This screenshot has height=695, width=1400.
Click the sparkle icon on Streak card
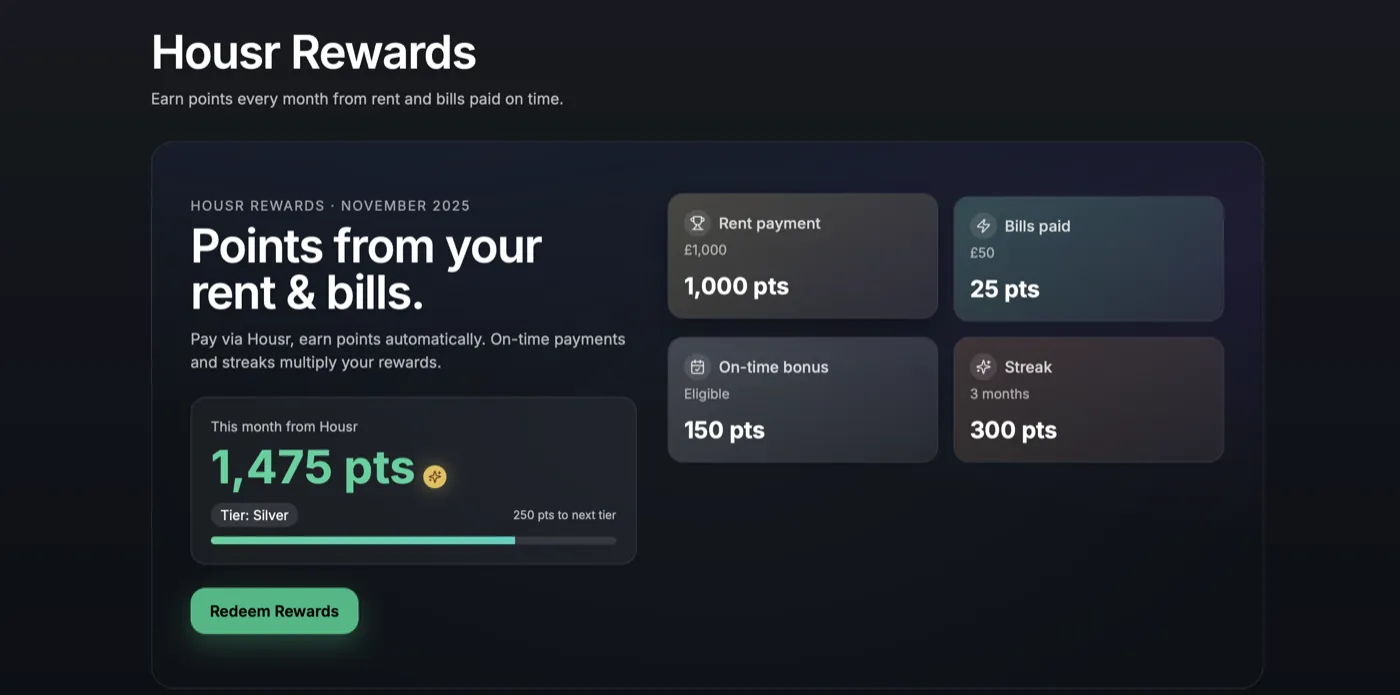click(x=983, y=367)
